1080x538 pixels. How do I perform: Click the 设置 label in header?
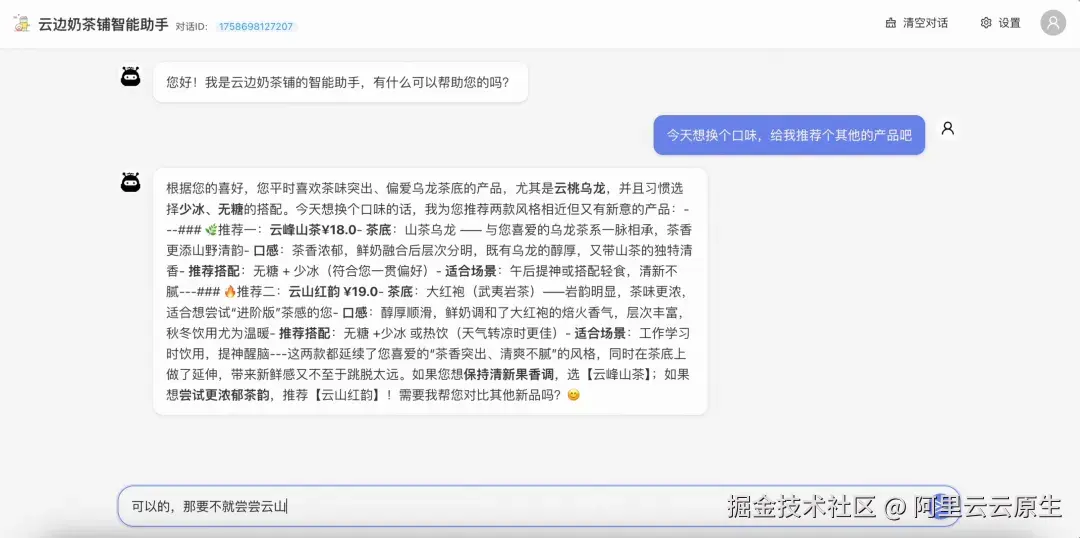pyautogui.click(x=1010, y=23)
